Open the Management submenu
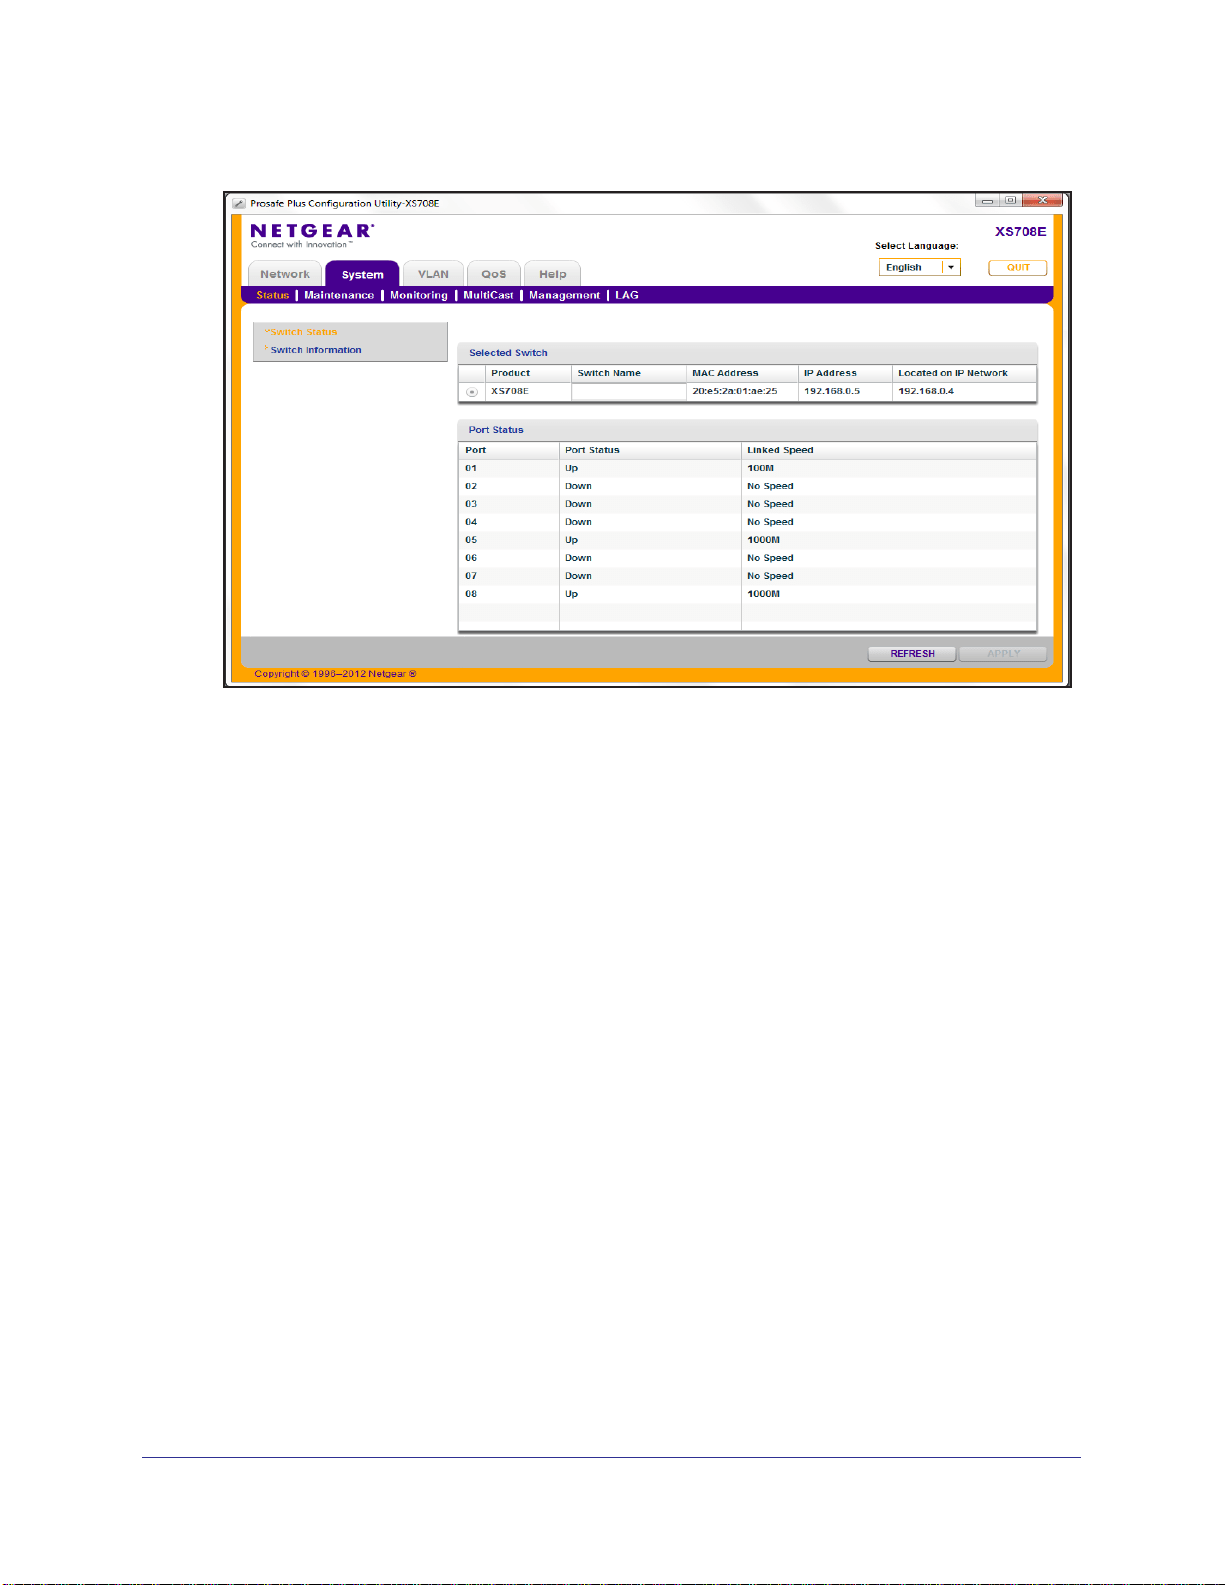Screen dimensions: 1225x1585 pos(564,295)
